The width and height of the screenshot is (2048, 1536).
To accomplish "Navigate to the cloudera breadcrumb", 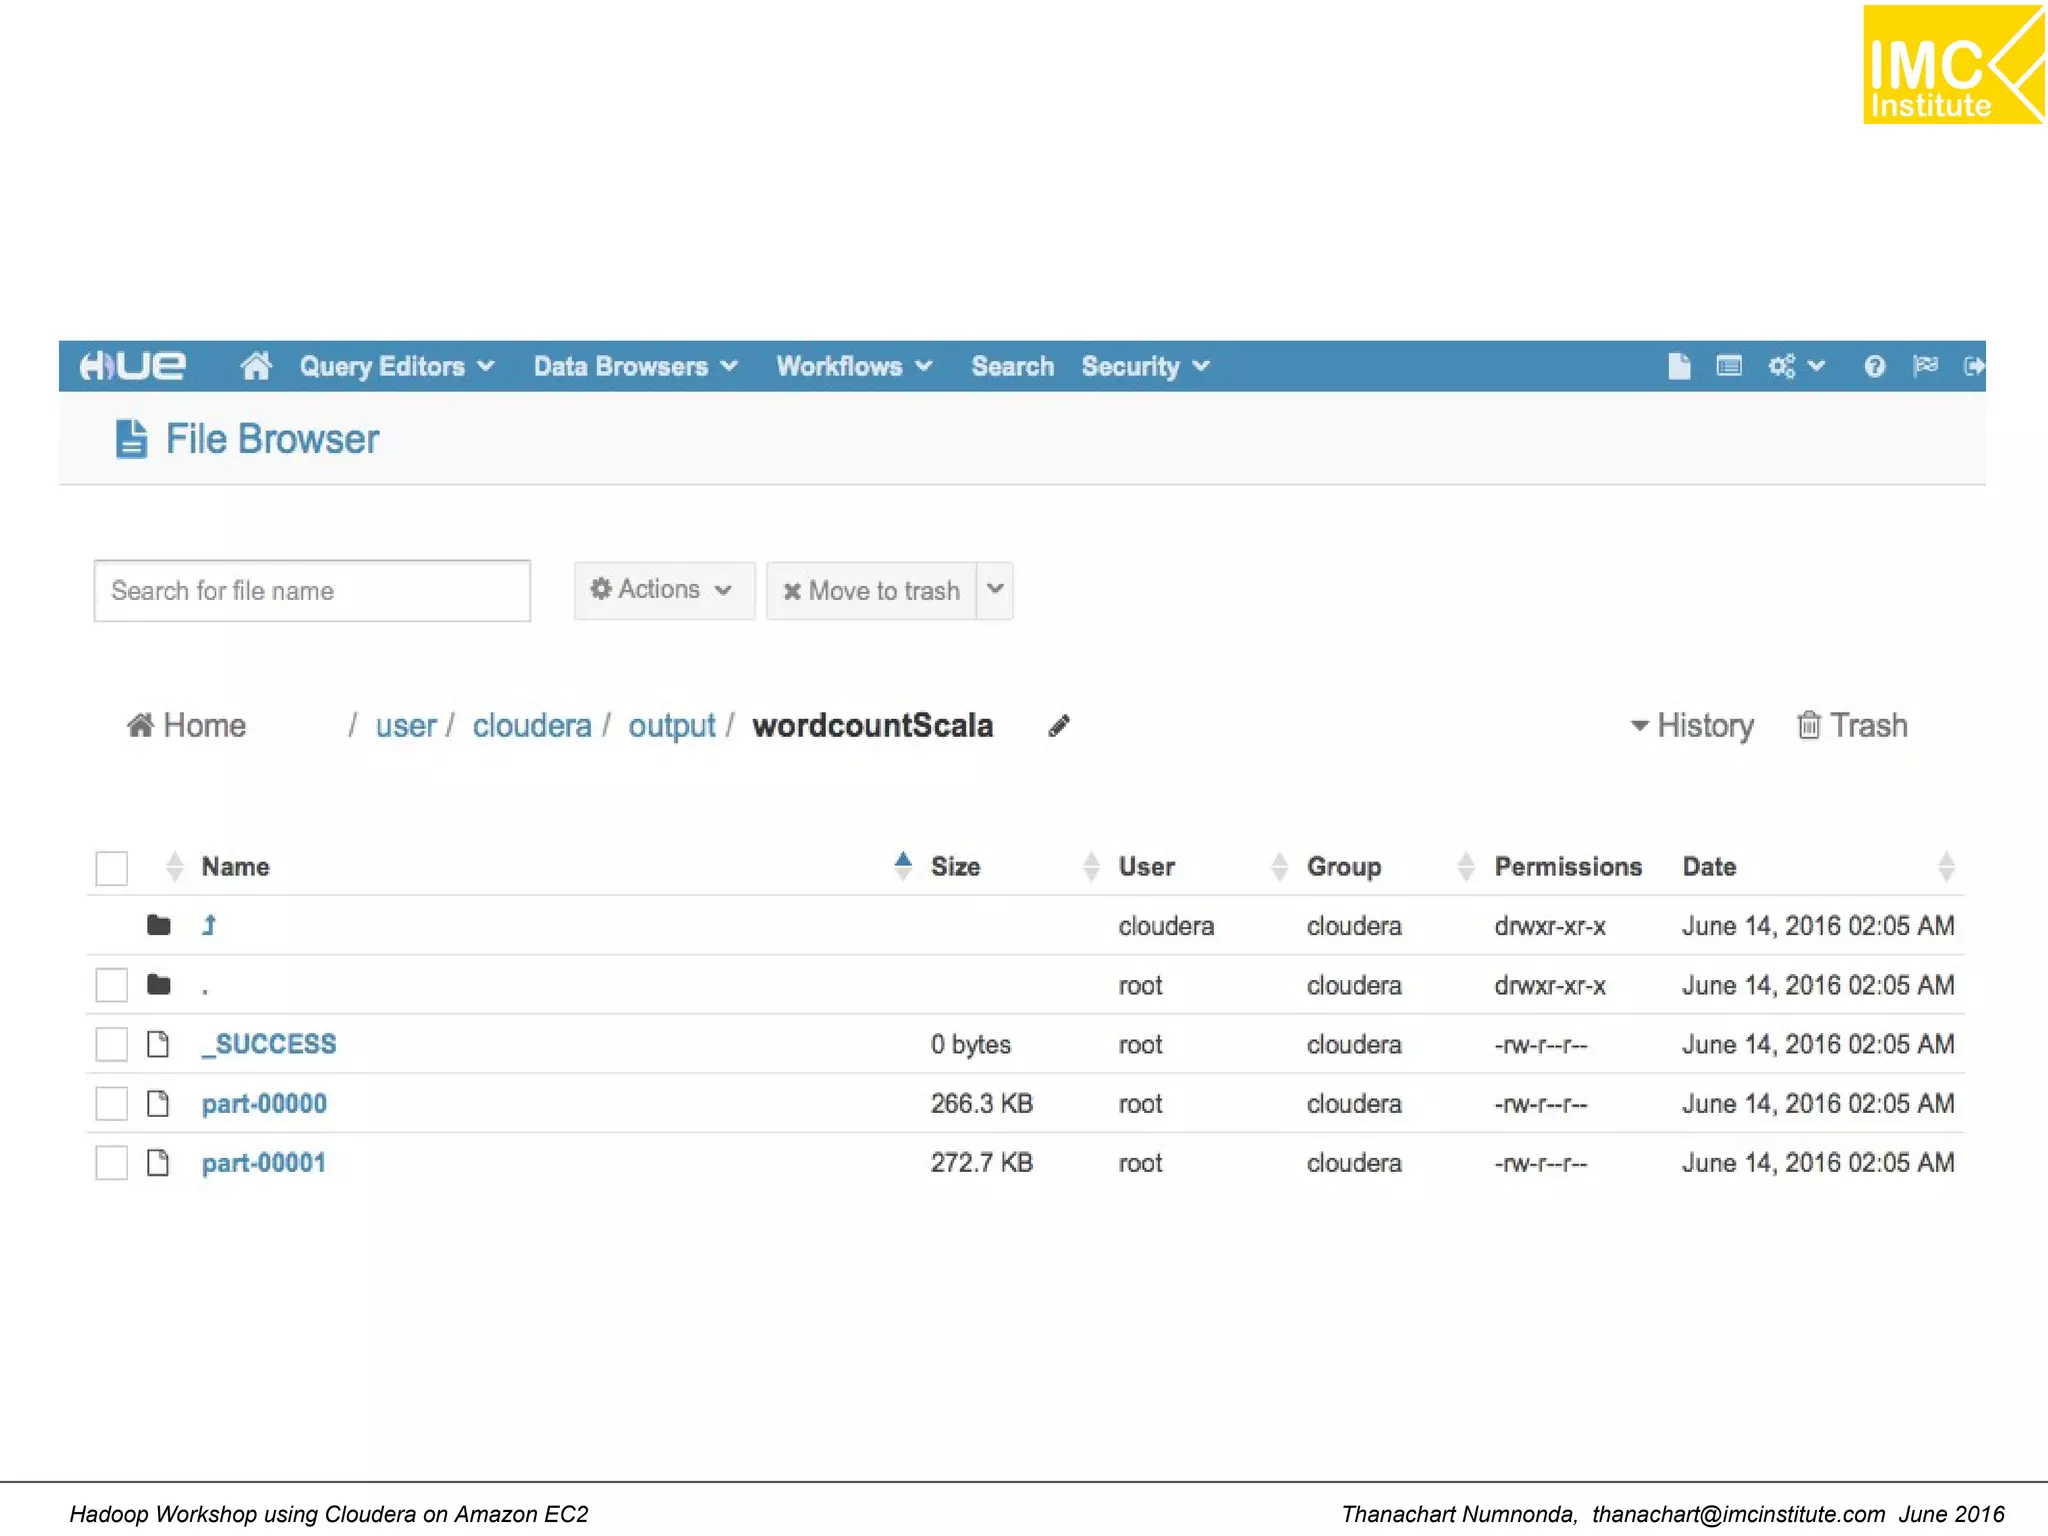I will click(532, 726).
